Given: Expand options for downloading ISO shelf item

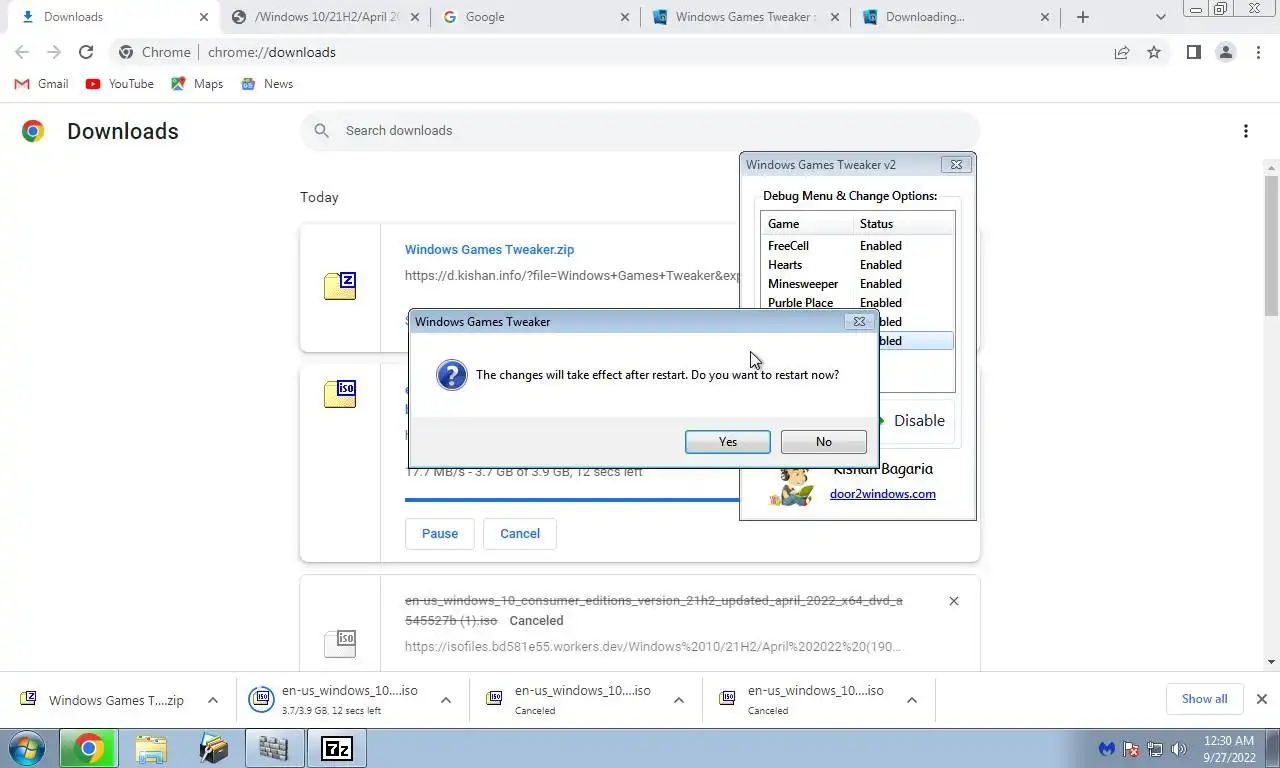Looking at the screenshot, I should tap(446, 700).
